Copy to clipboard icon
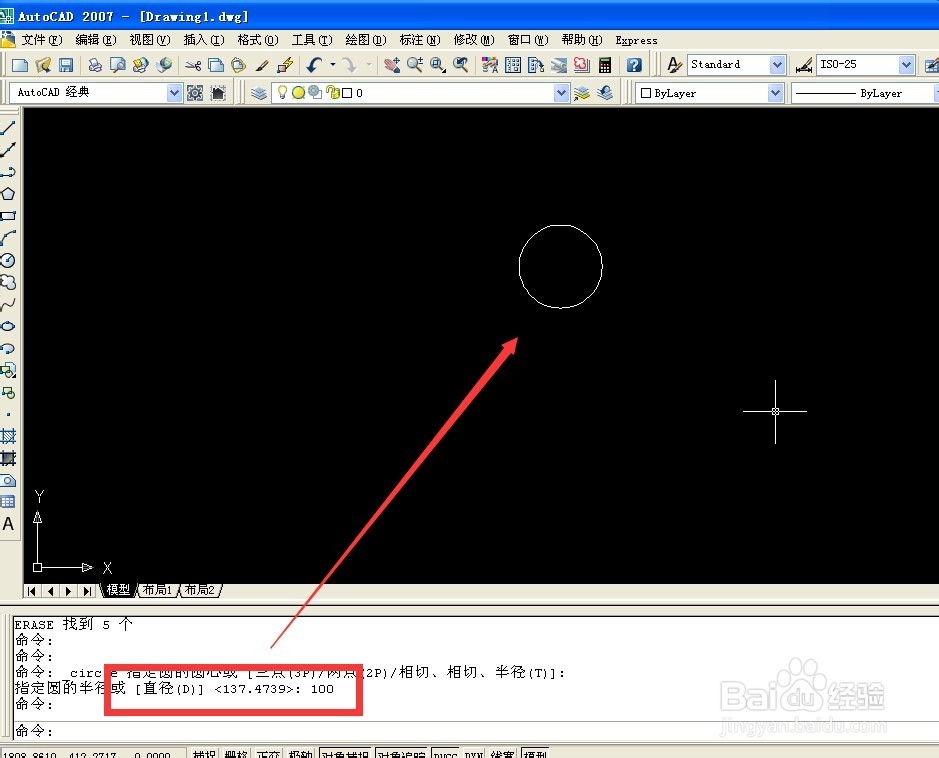 tap(216, 65)
